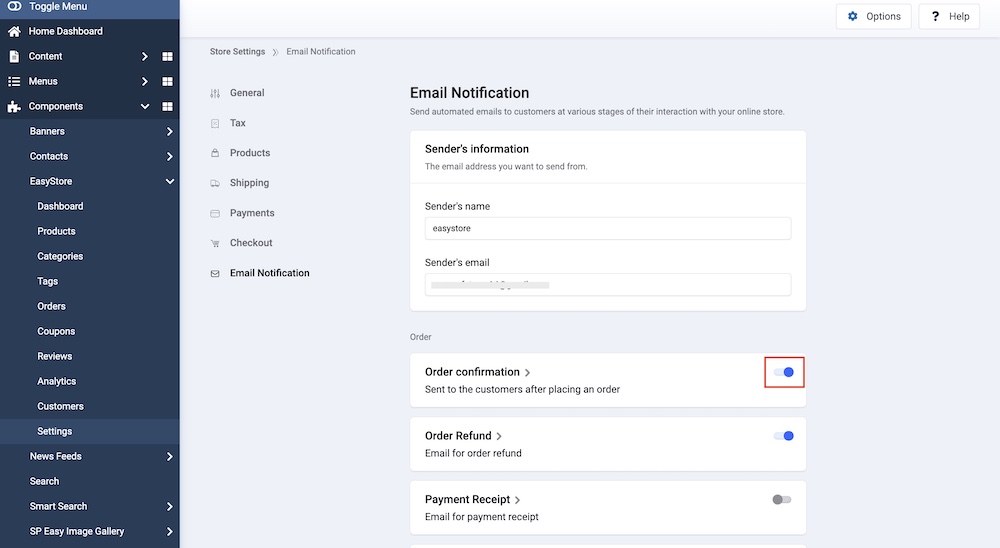The height and width of the screenshot is (548, 1000).
Task: Click the Home Dashboard house icon
Action: [x=14, y=31]
